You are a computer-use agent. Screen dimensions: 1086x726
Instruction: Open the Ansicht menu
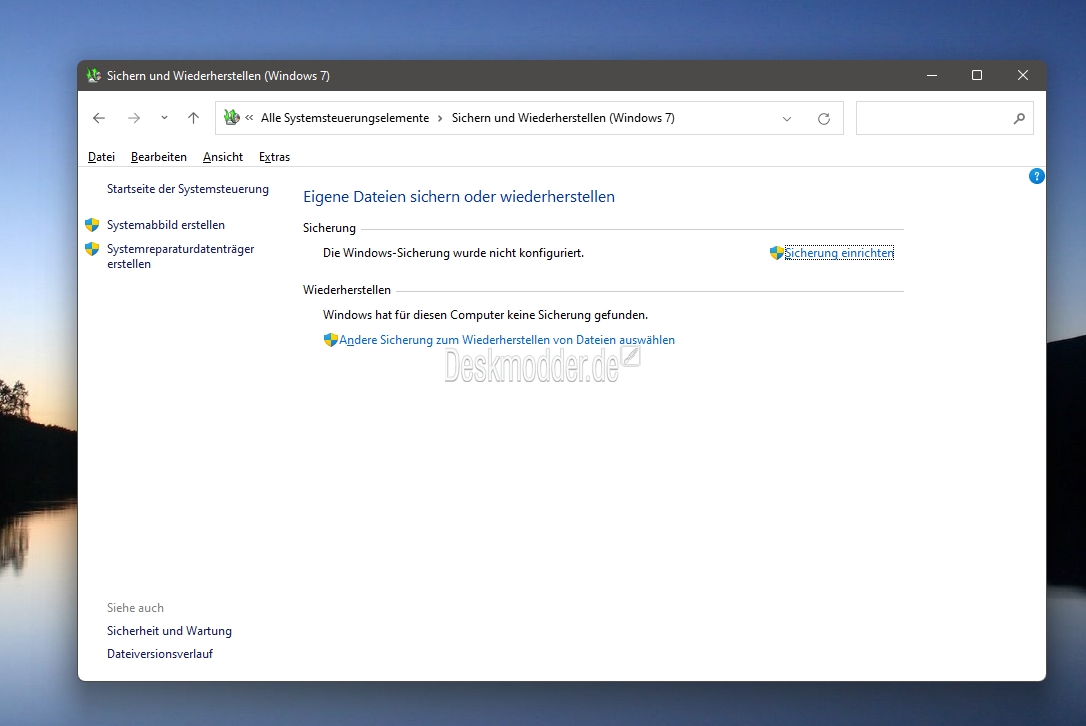(223, 157)
